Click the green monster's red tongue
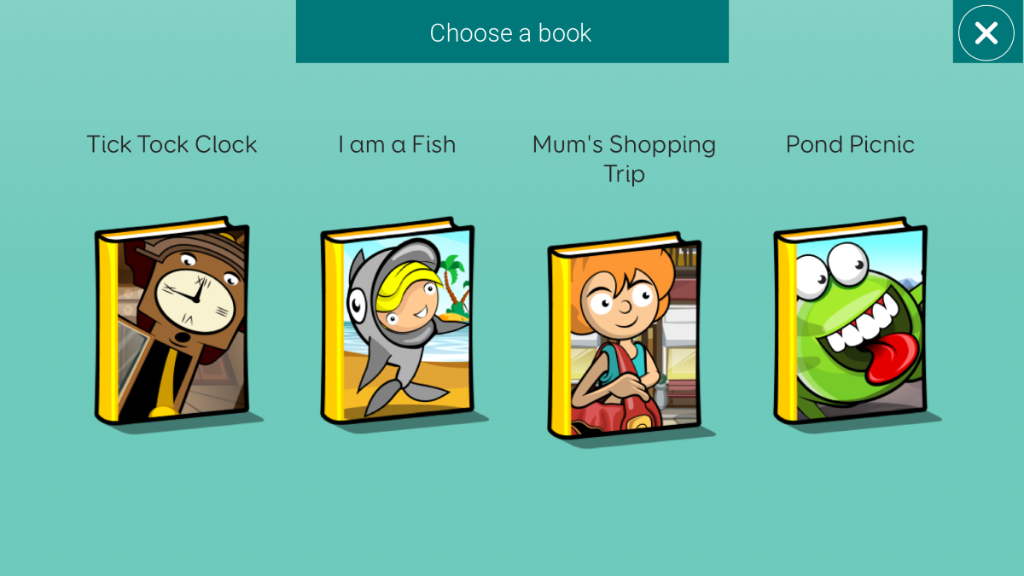The width and height of the screenshot is (1024, 576). pos(892,357)
